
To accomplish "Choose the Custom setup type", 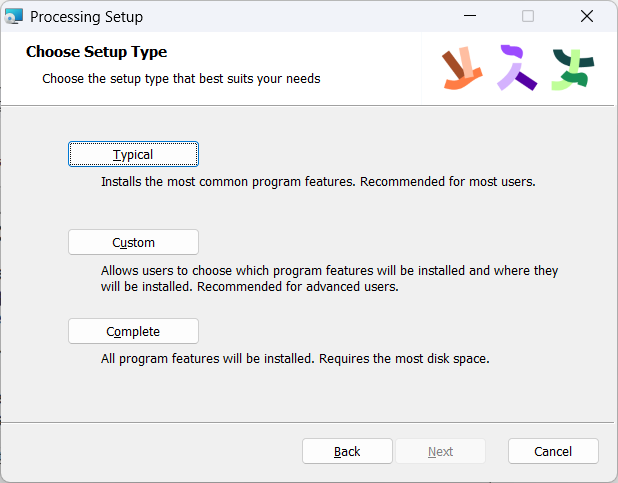I will (133, 242).
